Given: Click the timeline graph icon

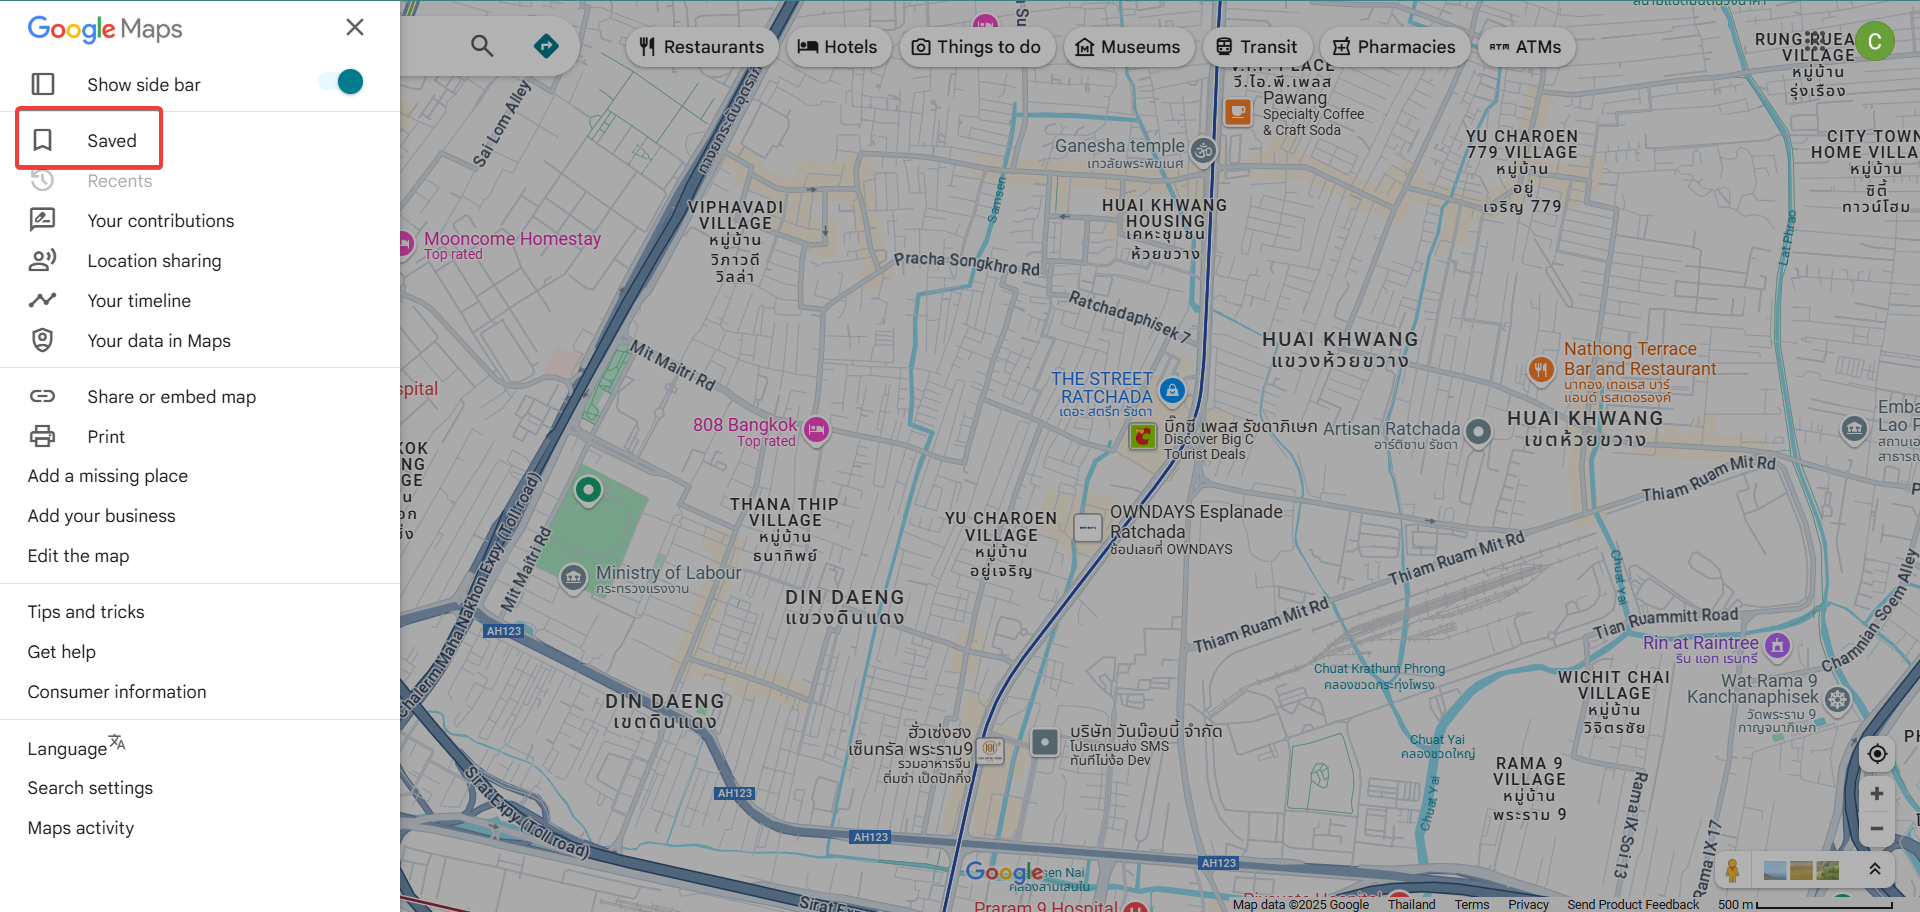Looking at the screenshot, I should point(42,300).
